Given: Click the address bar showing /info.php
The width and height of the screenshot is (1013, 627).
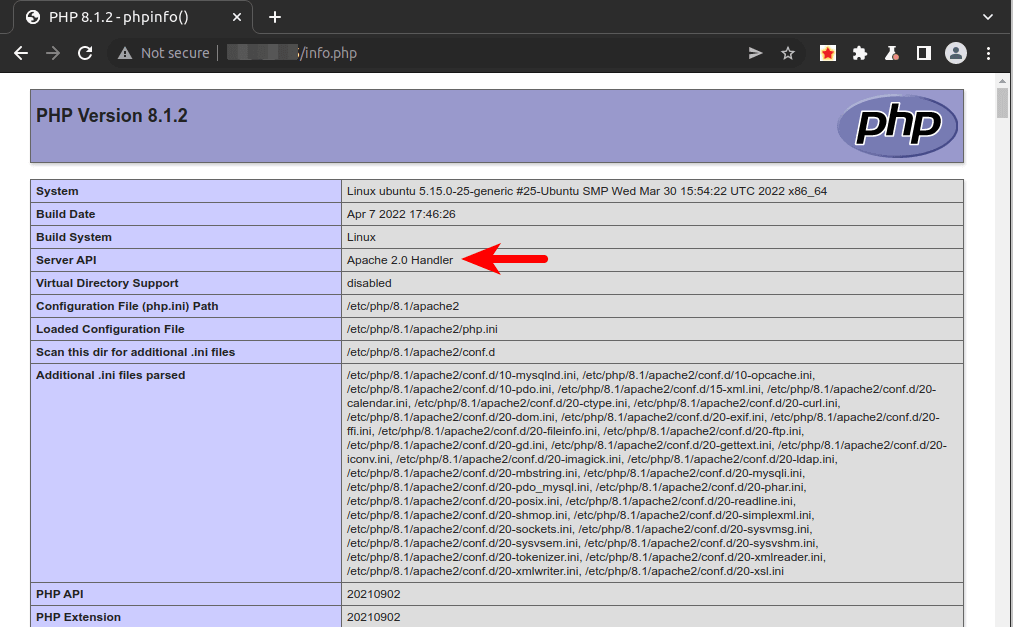Looking at the screenshot, I should coord(450,53).
